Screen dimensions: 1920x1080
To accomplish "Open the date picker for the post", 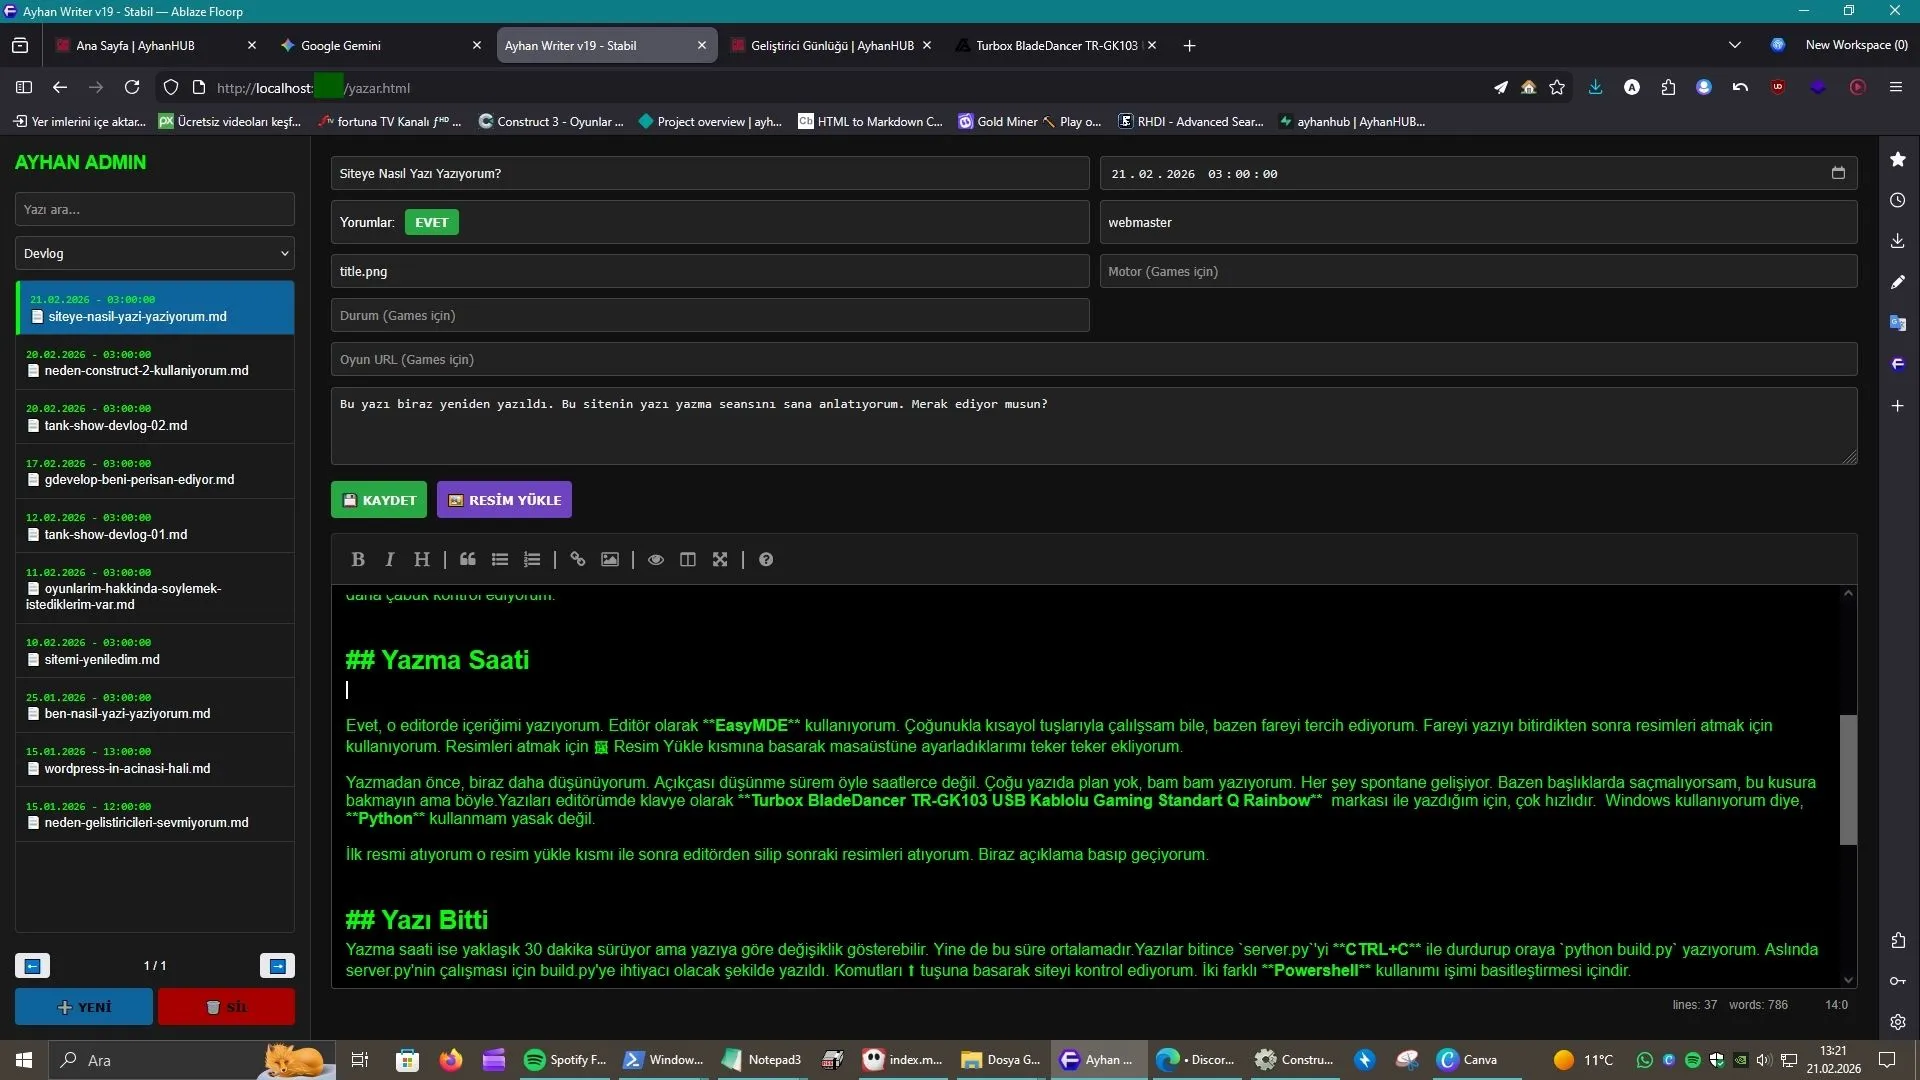I will click(x=1838, y=173).
